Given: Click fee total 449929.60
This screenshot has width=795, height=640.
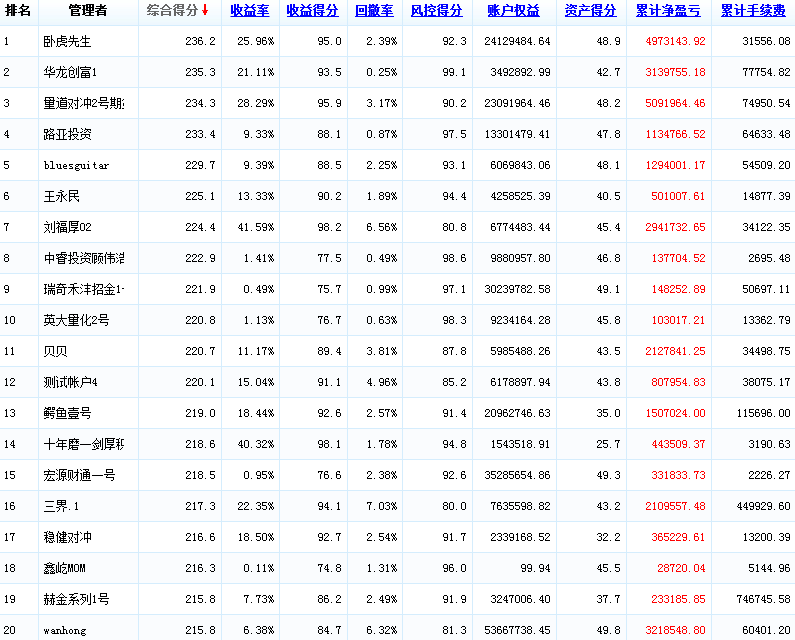Looking at the screenshot, I should (764, 506).
